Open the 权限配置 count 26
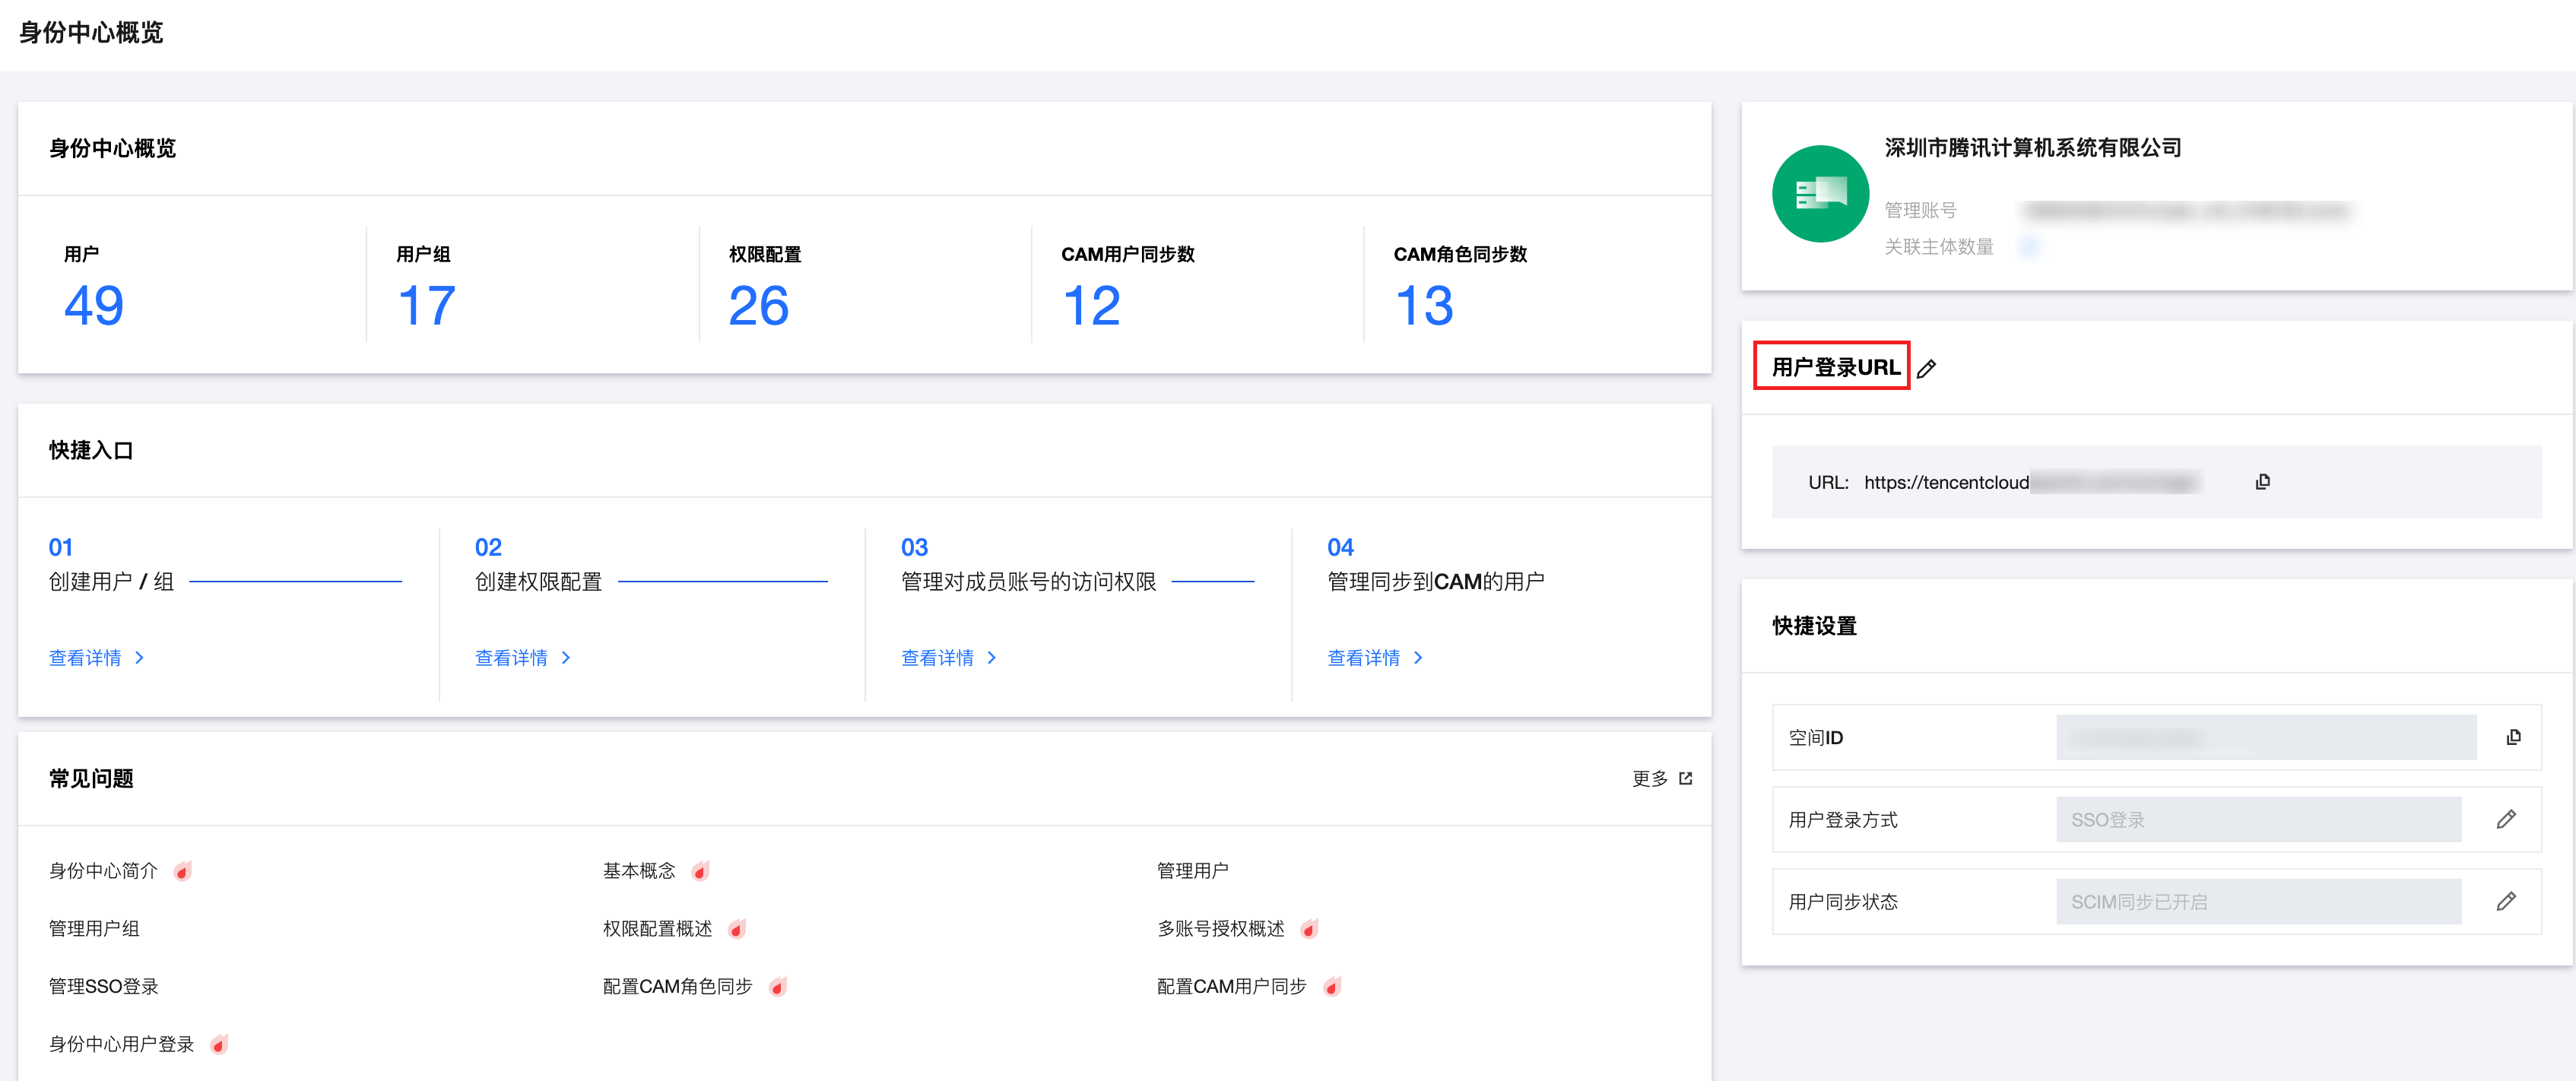 pos(758,305)
